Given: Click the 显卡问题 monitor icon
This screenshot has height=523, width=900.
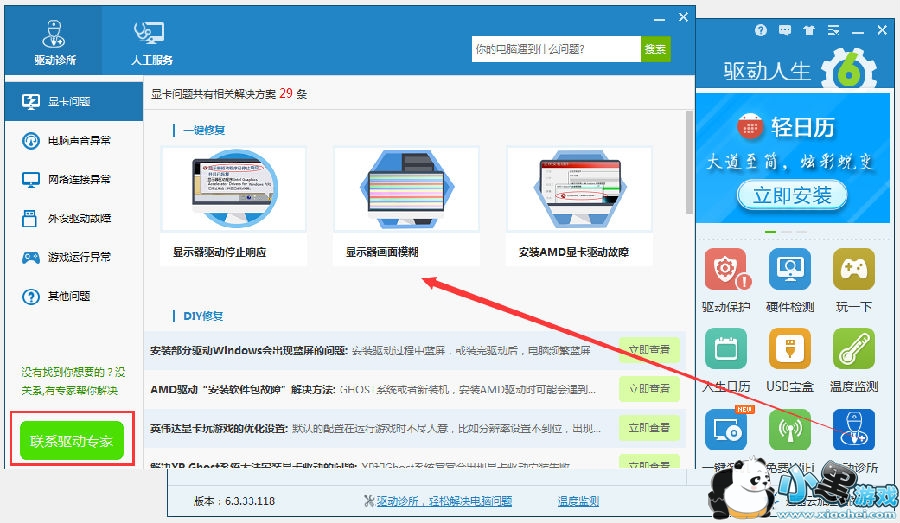Looking at the screenshot, I should tap(30, 102).
